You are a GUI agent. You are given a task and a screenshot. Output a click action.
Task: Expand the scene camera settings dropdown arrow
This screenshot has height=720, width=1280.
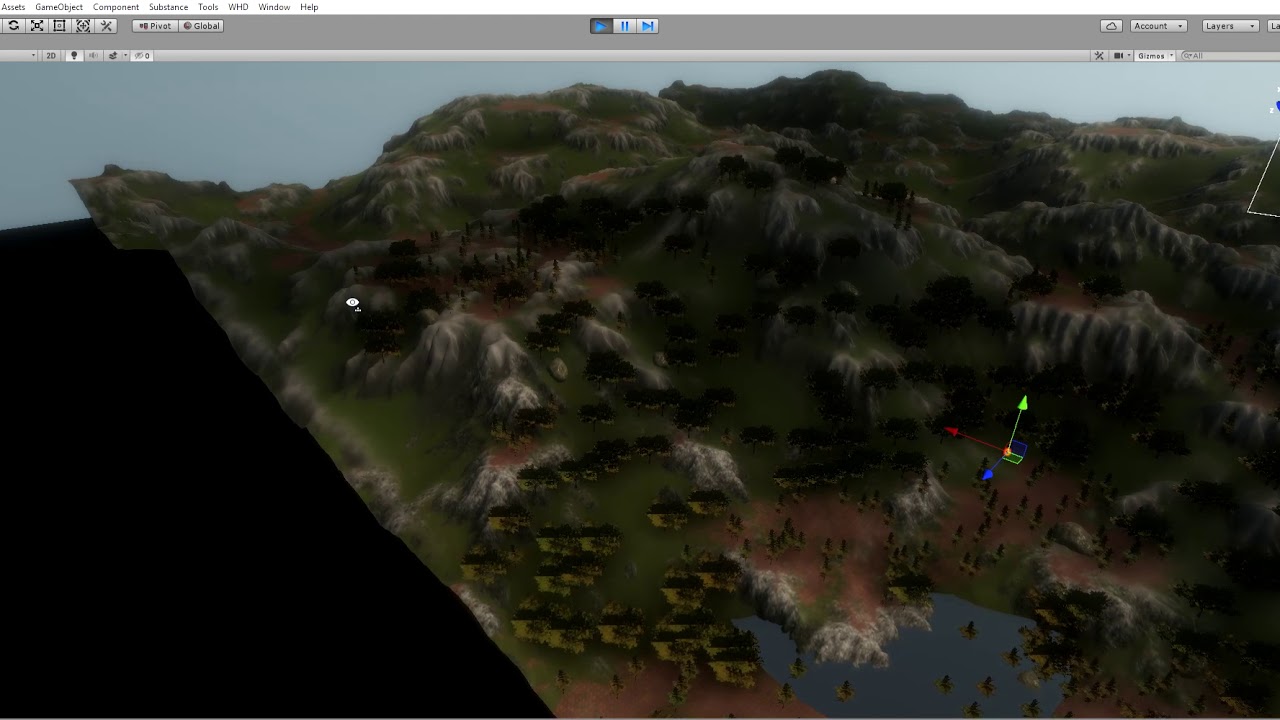click(x=1129, y=56)
